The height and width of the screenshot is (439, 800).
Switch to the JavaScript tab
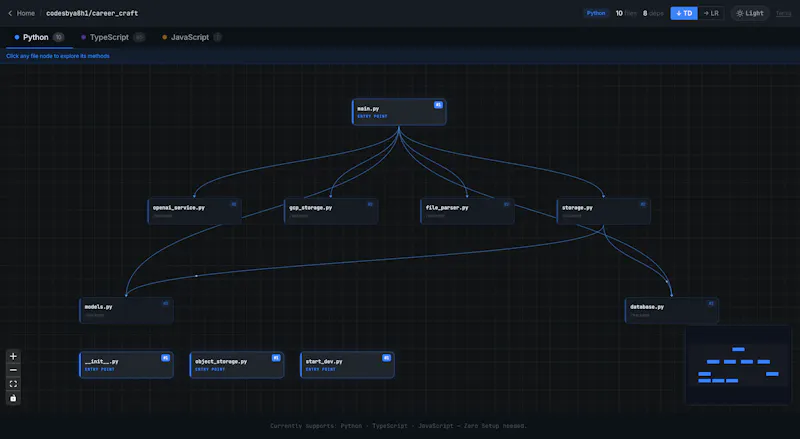point(191,37)
